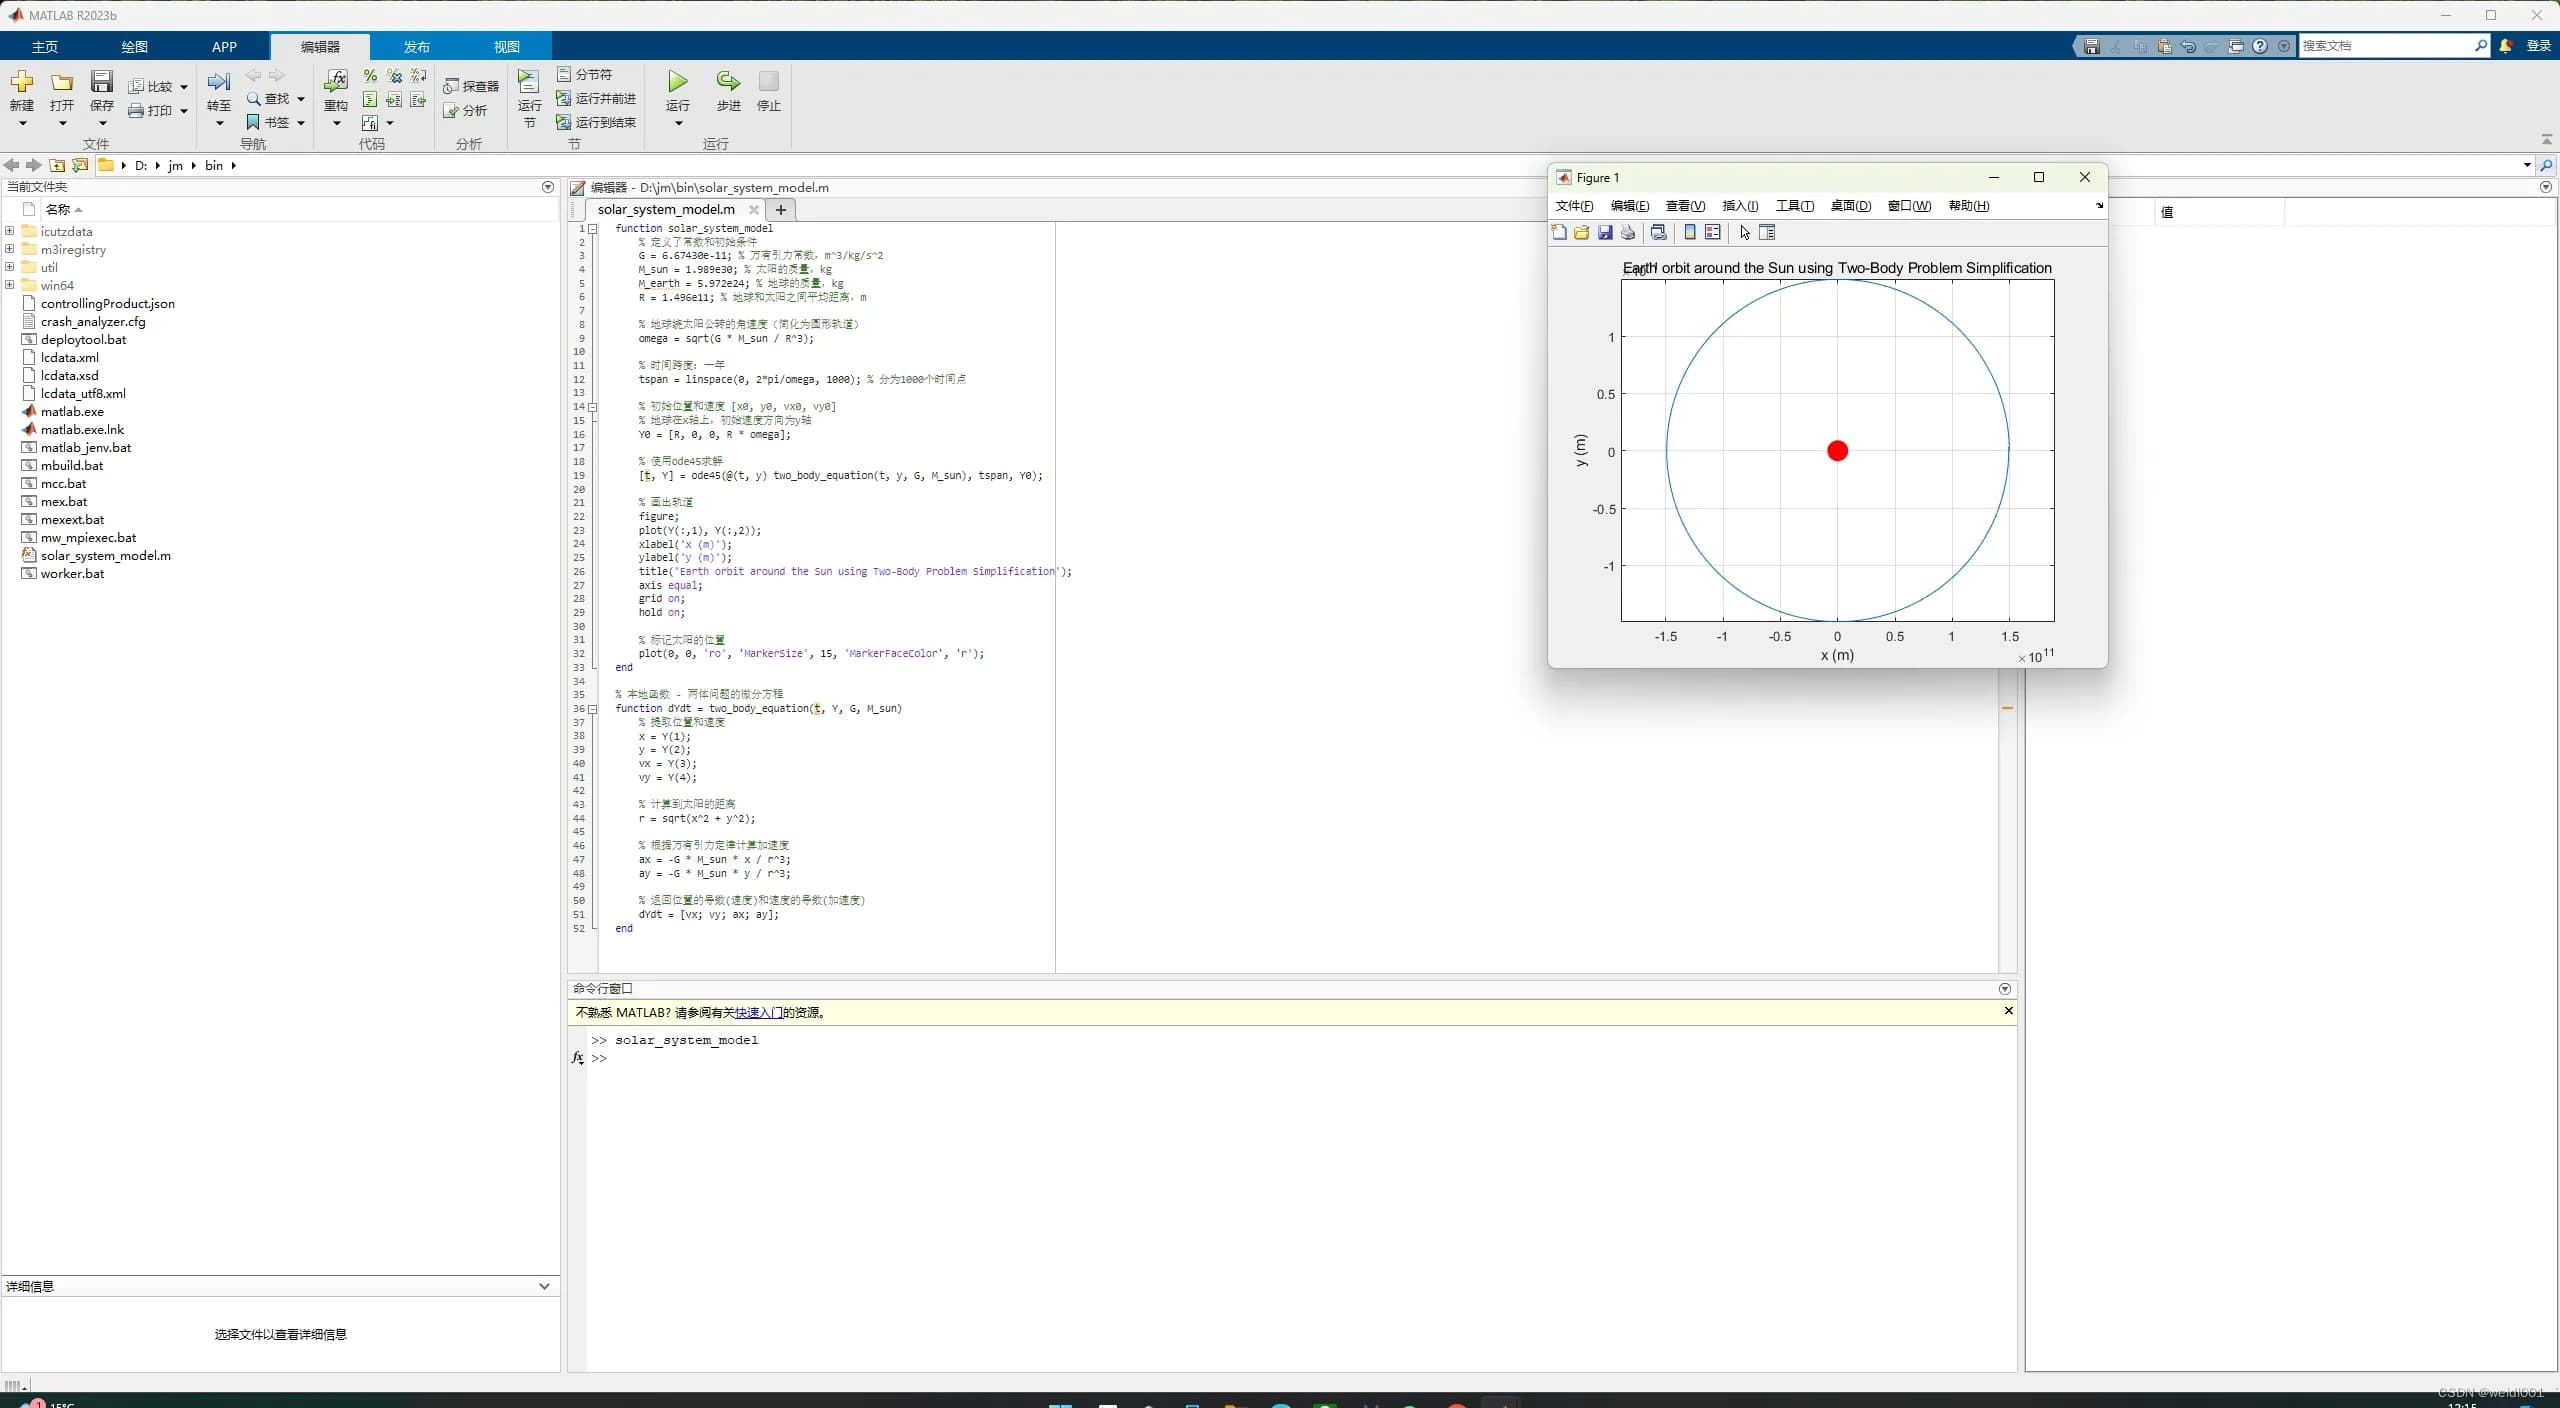Click 运行到结束 (Run to End)

coord(596,123)
